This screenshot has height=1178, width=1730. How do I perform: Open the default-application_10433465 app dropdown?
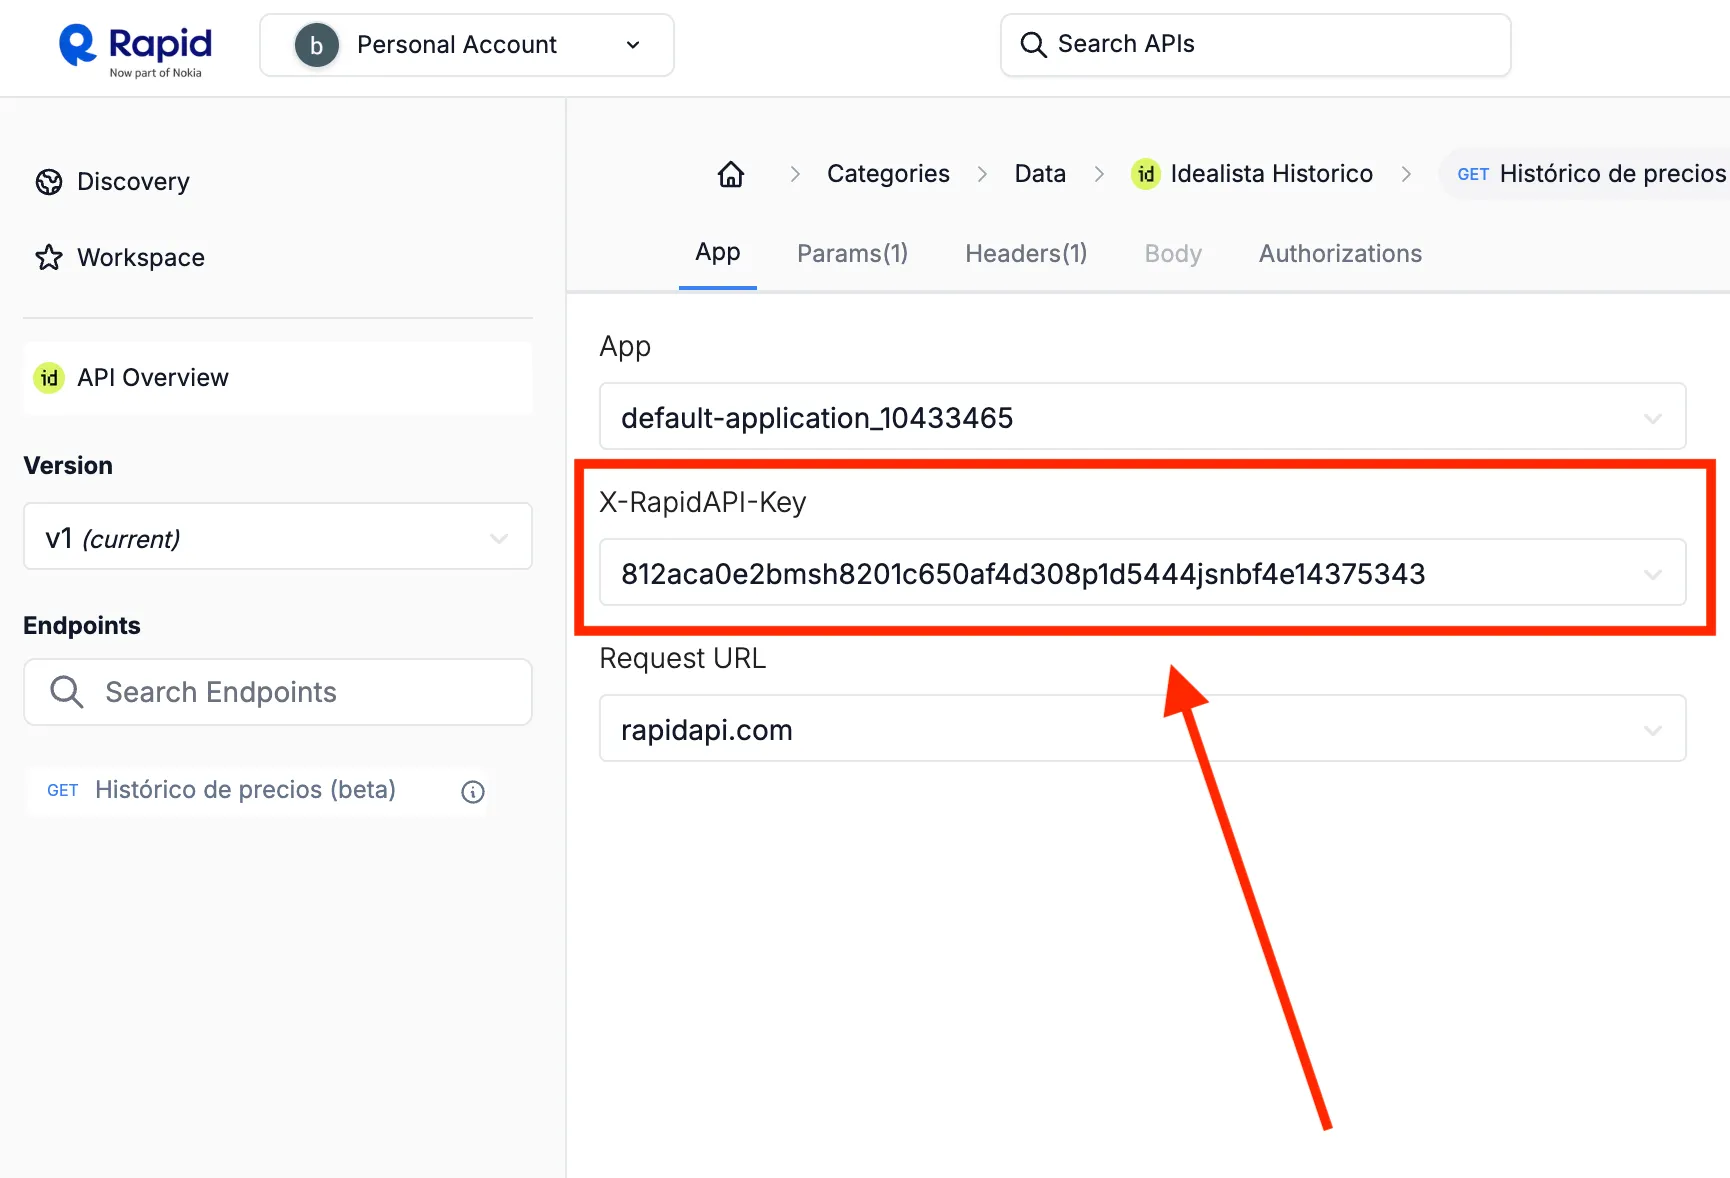click(1142, 417)
